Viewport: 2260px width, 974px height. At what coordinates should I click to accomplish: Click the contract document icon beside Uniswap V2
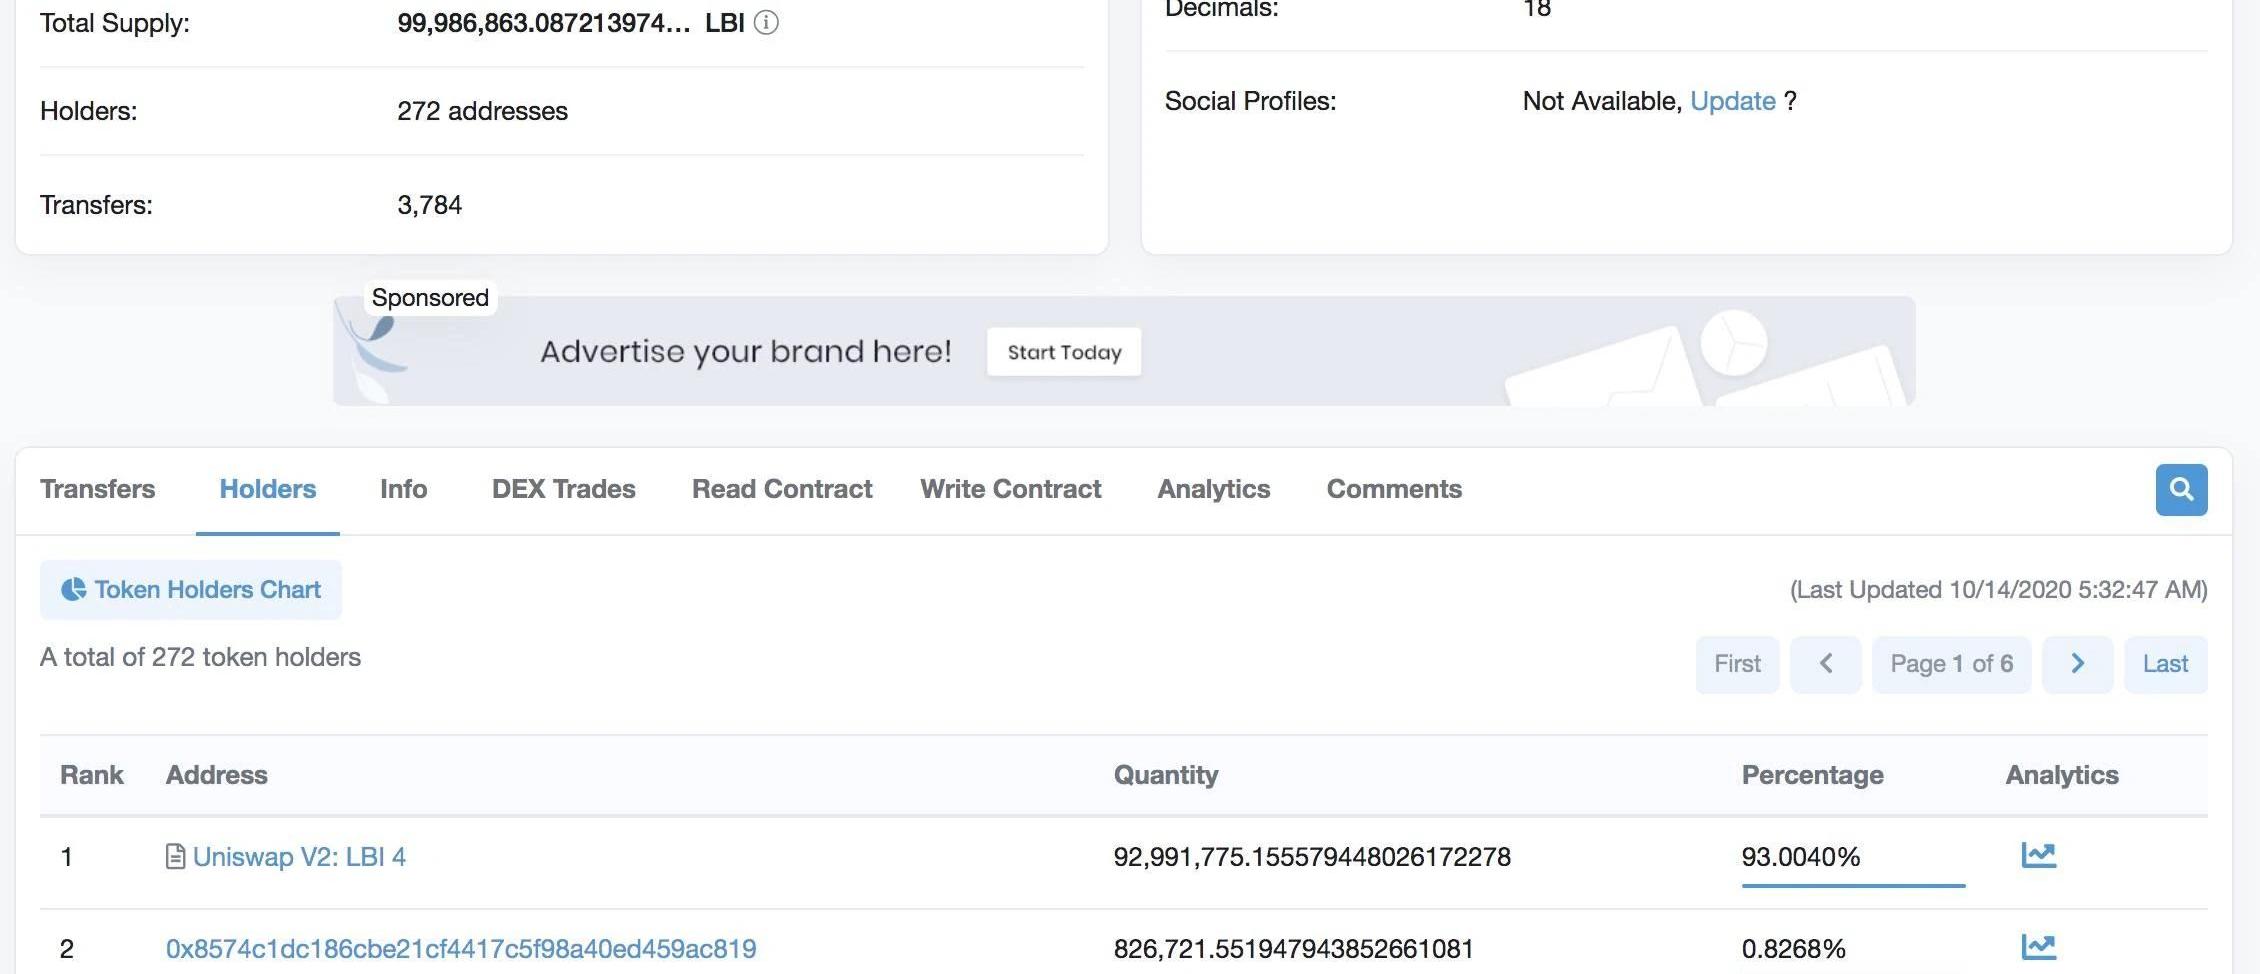[x=175, y=857]
